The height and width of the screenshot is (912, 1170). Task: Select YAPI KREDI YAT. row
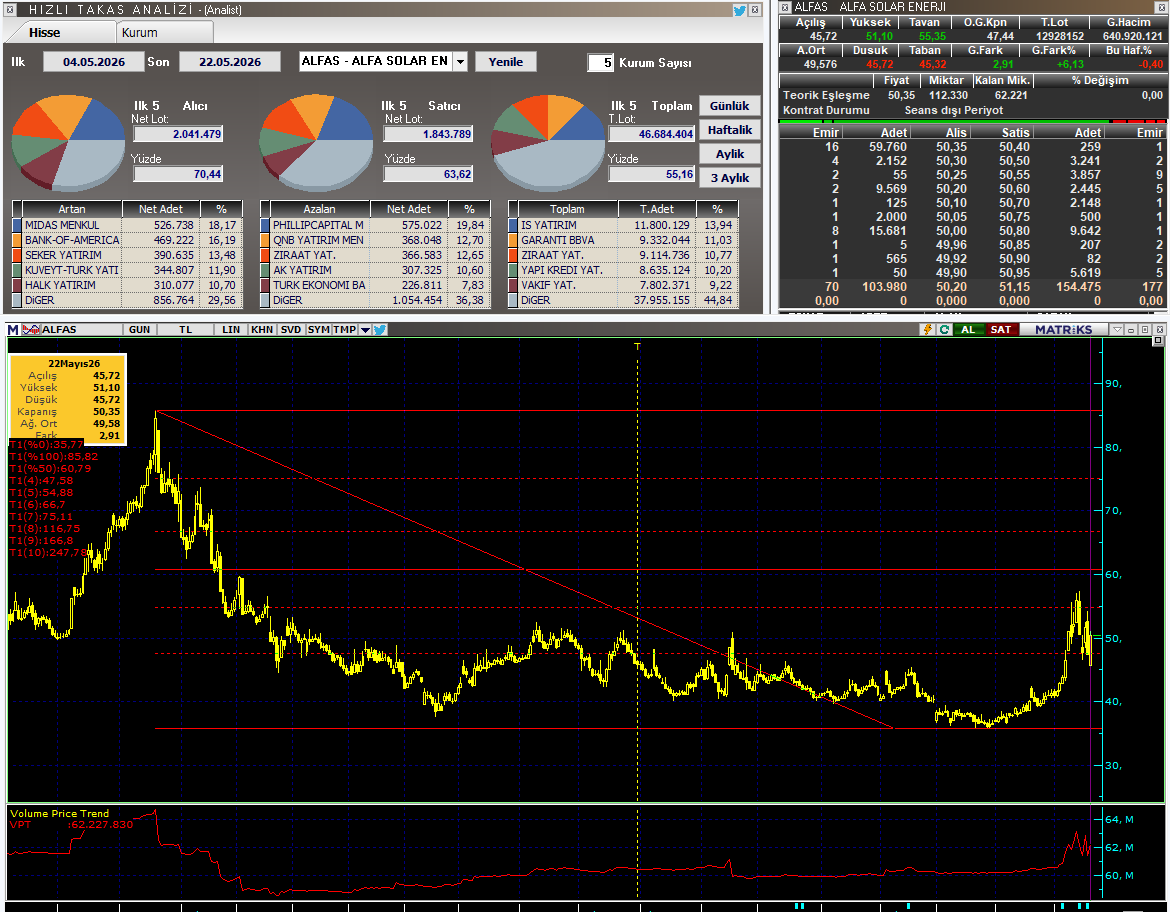623,269
